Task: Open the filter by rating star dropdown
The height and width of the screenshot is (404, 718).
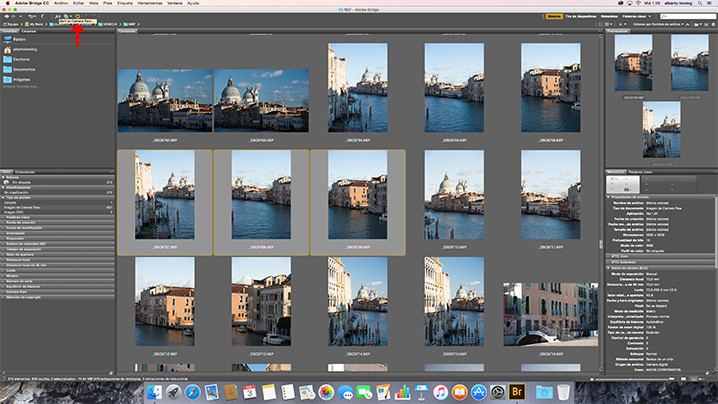Action: coord(623,24)
